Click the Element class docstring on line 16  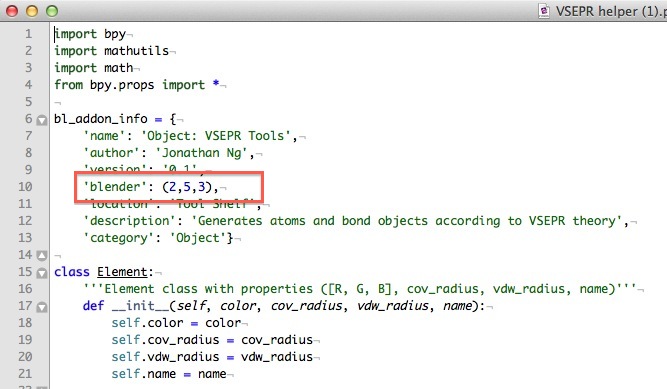coord(359,289)
